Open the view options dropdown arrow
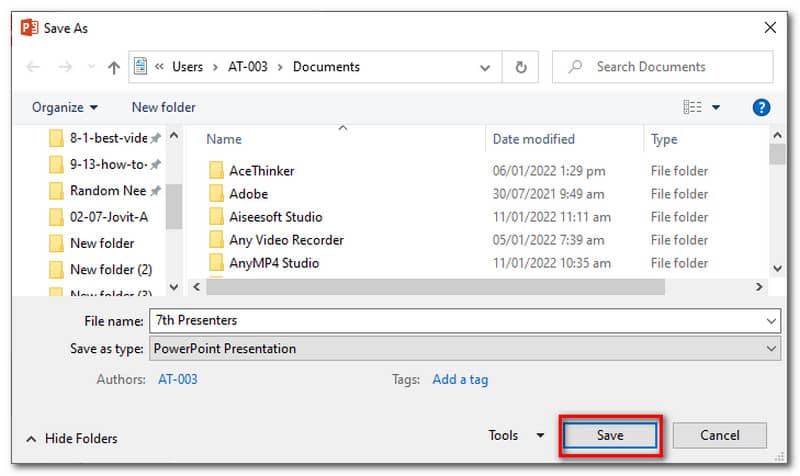The width and height of the screenshot is (800, 476). click(x=716, y=108)
